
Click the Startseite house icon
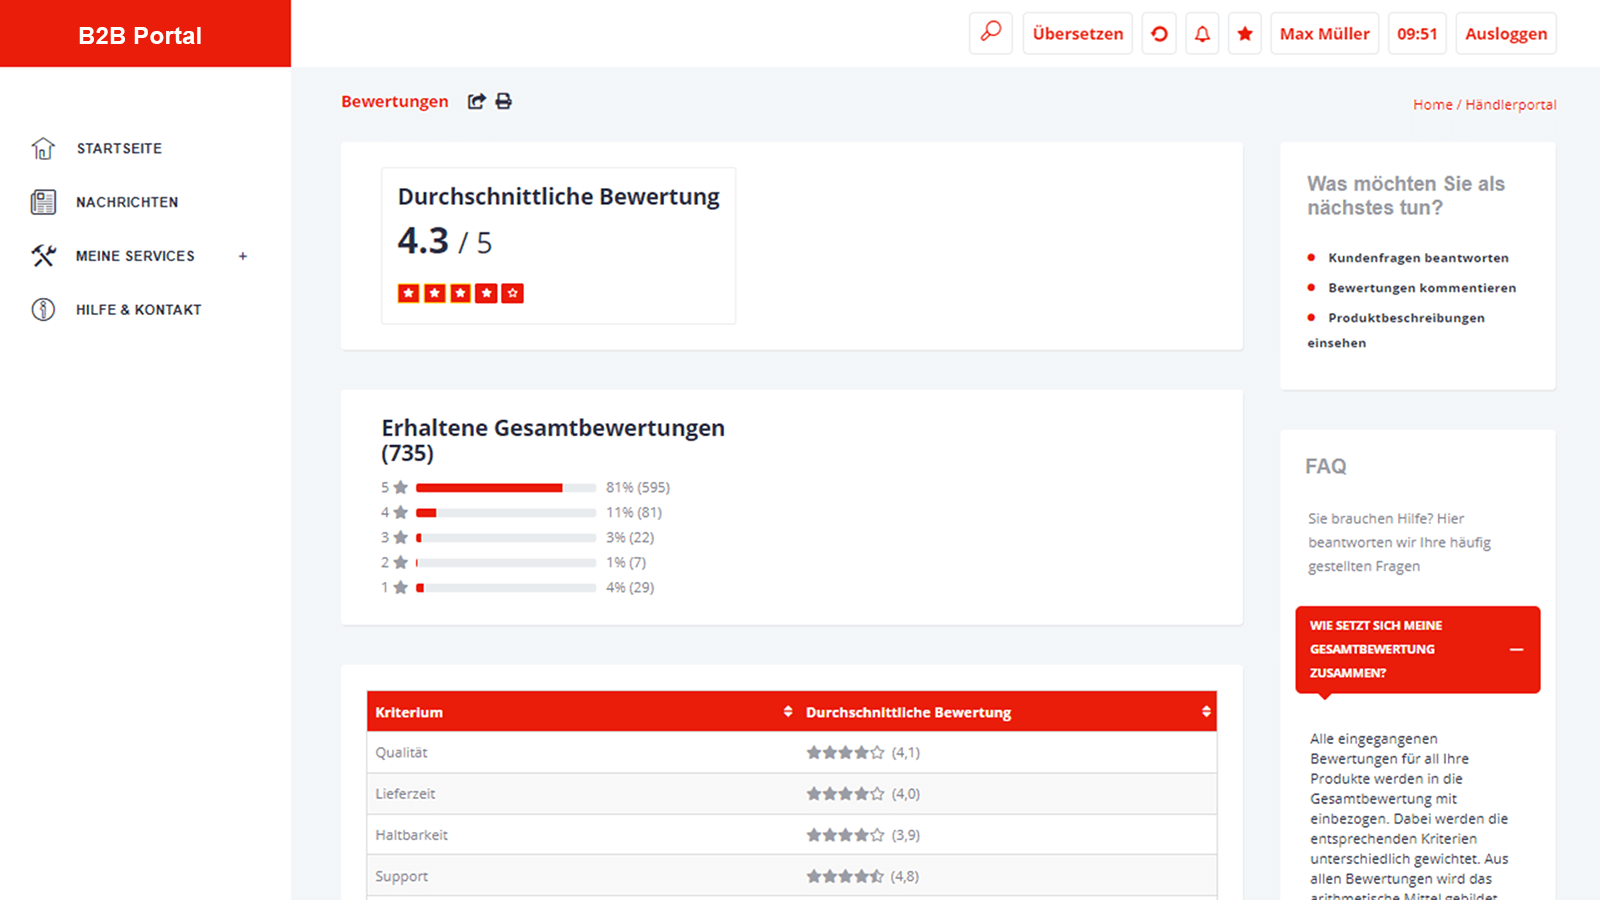(x=43, y=148)
